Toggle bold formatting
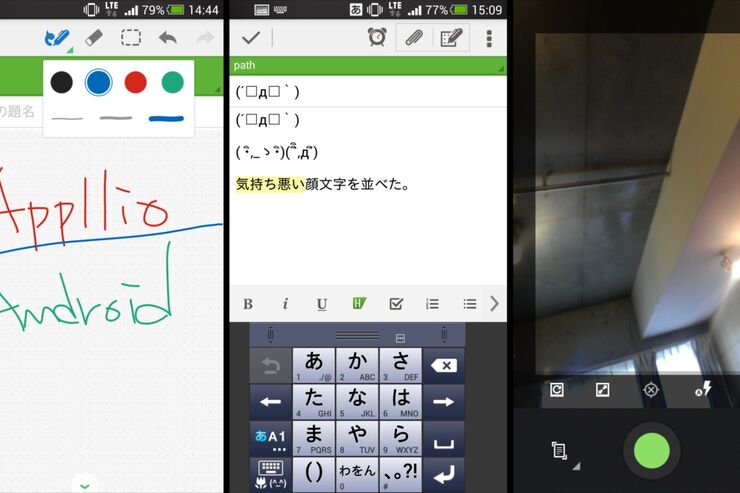The image size is (740, 493). [248, 304]
